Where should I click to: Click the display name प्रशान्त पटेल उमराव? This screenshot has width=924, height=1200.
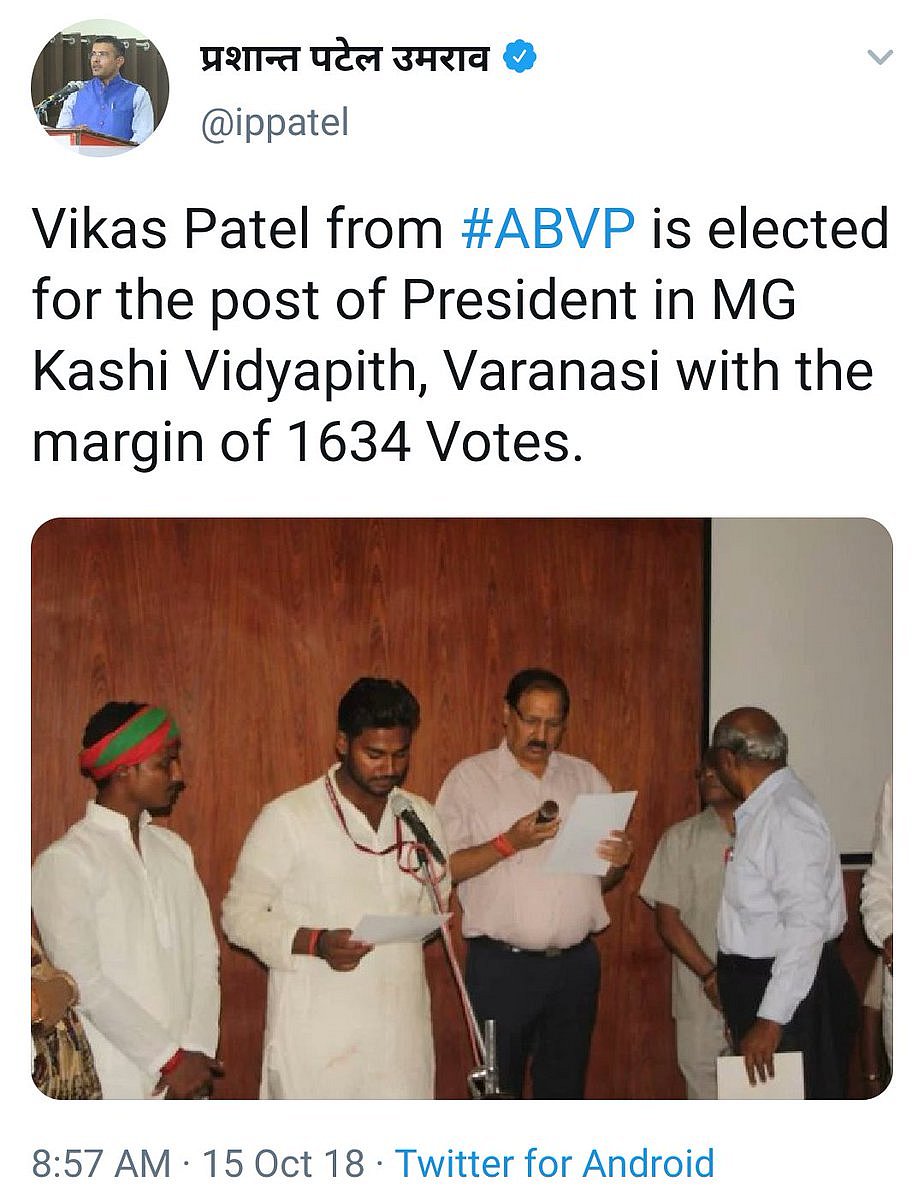[x=346, y=59]
